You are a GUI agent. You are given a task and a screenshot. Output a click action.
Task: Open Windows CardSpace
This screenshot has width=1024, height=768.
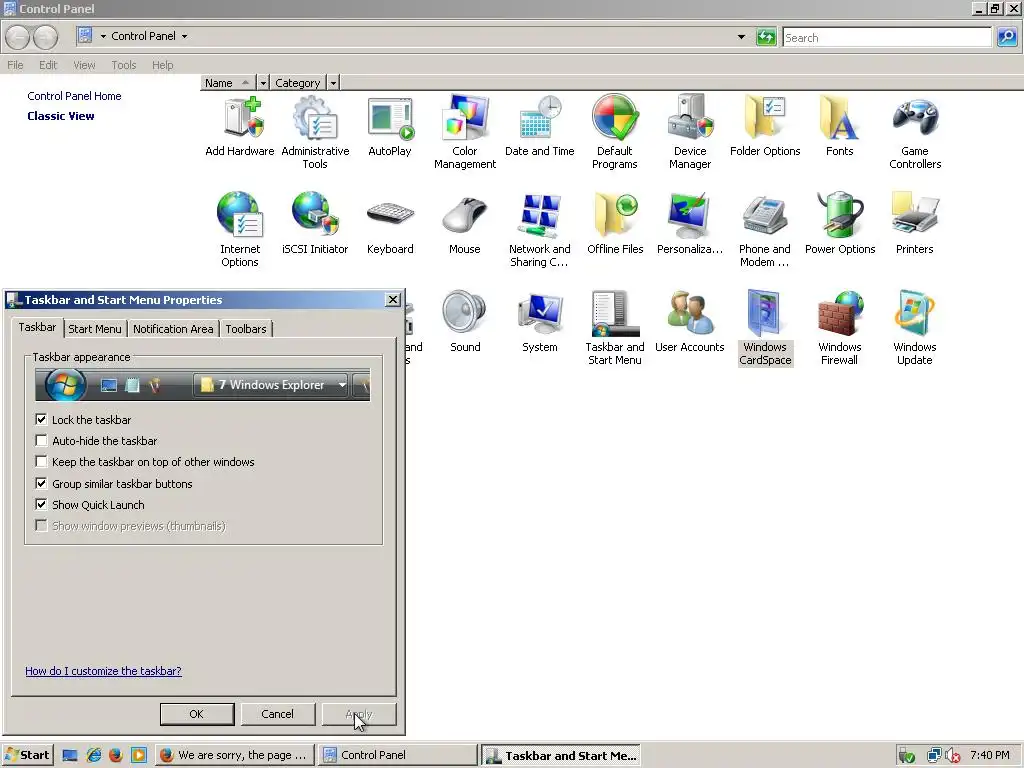tap(765, 328)
